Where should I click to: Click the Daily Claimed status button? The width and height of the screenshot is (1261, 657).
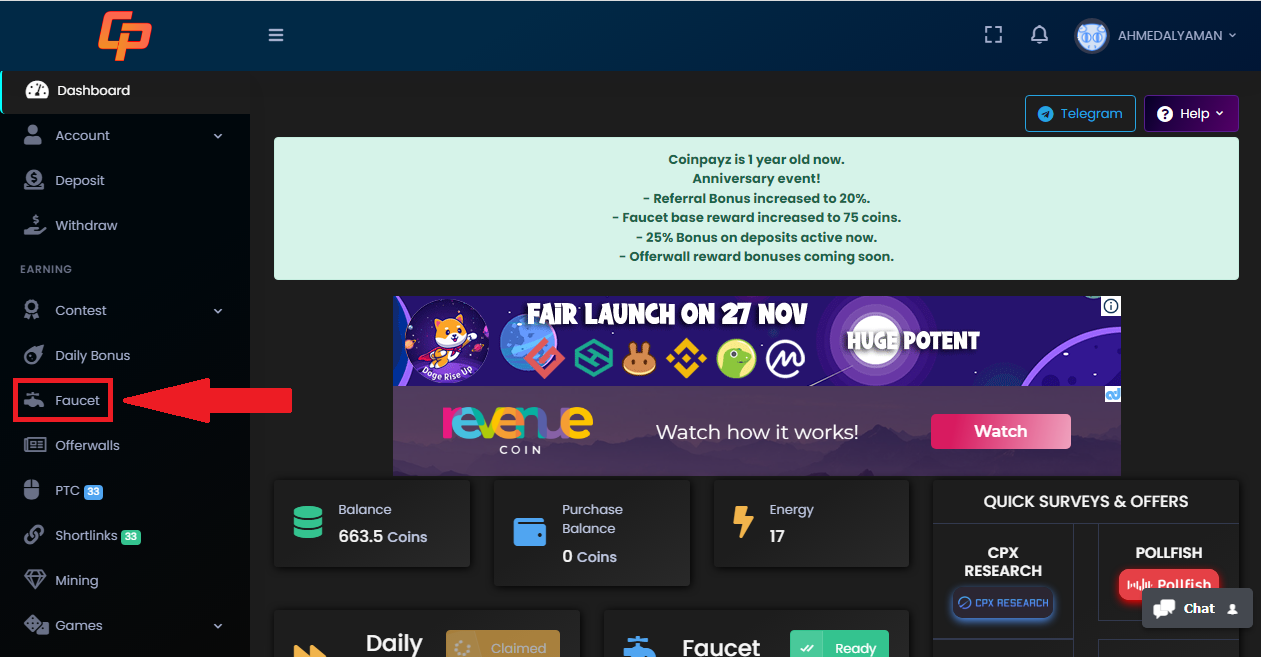point(503,644)
